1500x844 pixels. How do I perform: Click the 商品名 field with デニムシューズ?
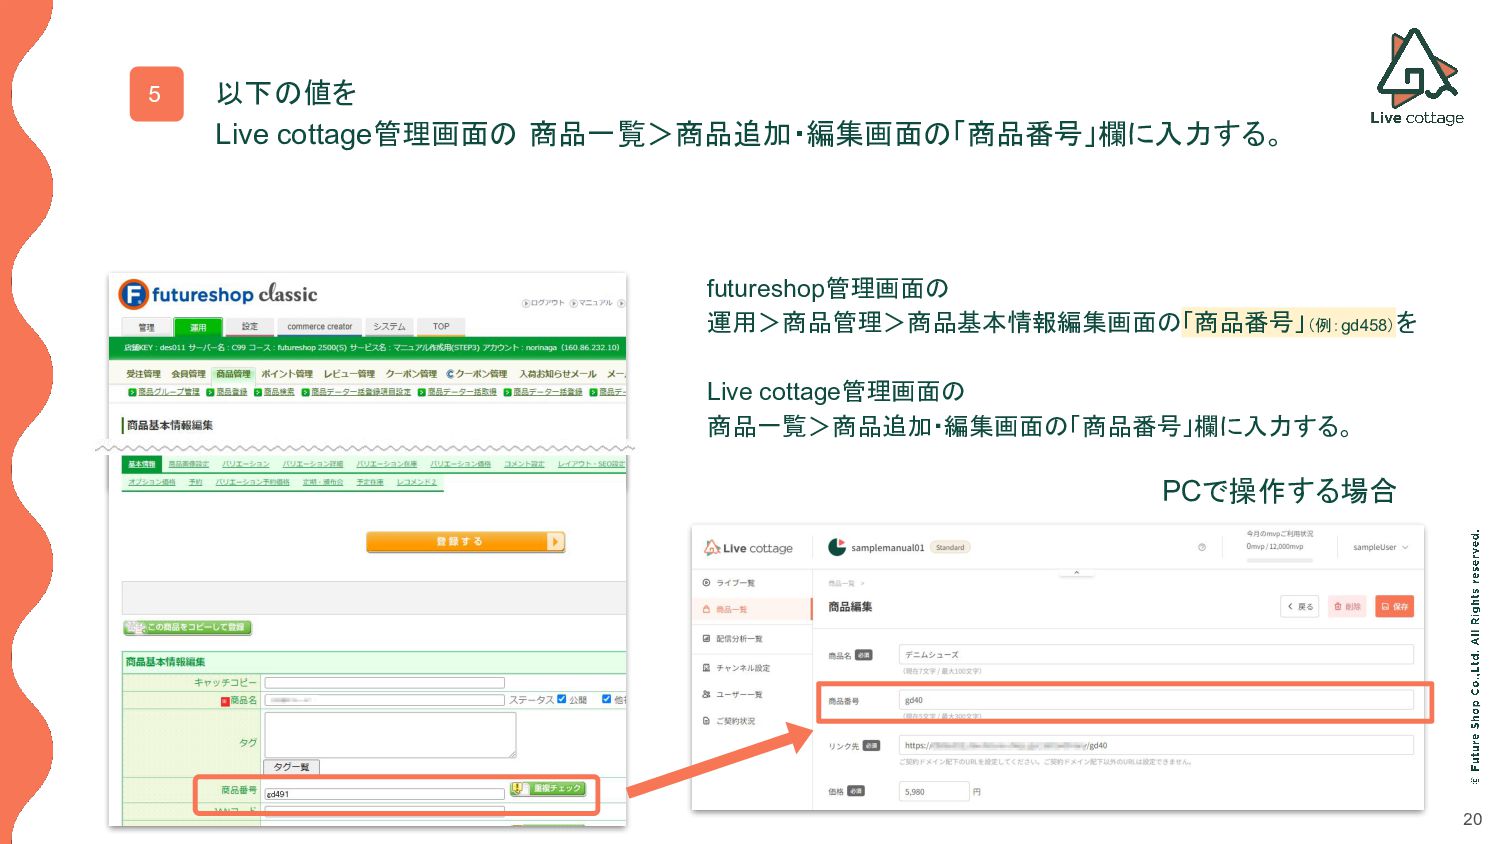click(x=1156, y=654)
